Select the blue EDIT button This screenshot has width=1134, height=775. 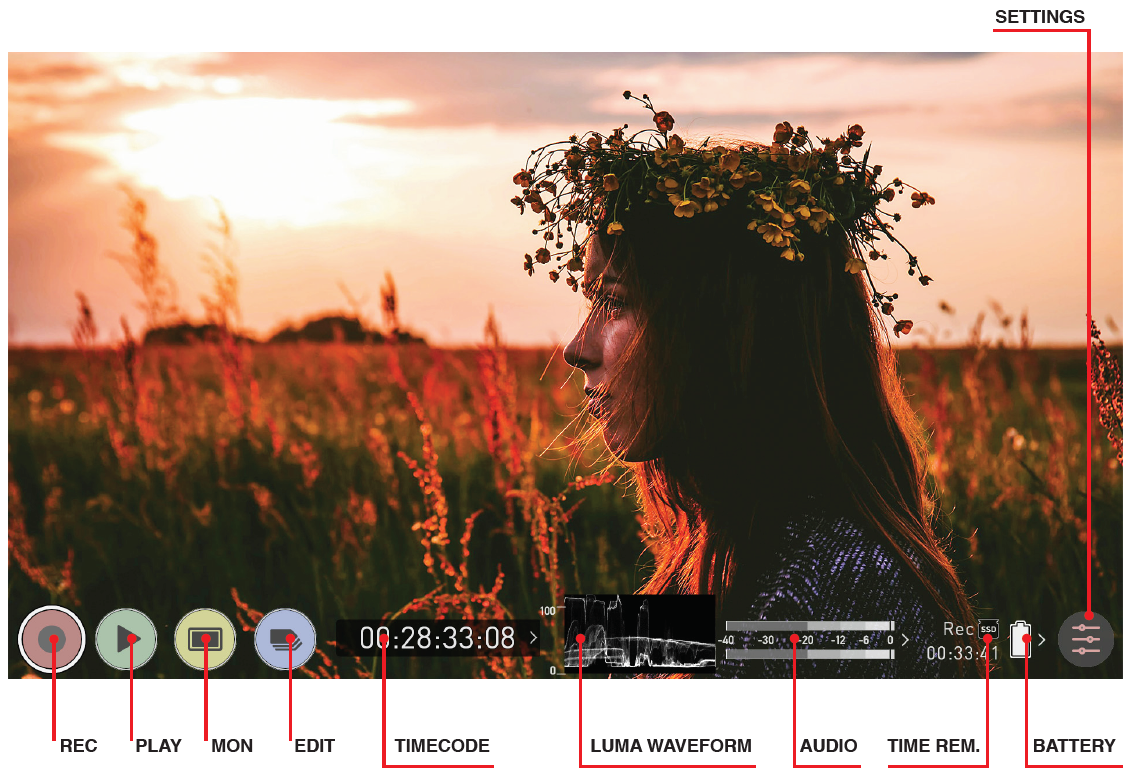pos(285,639)
